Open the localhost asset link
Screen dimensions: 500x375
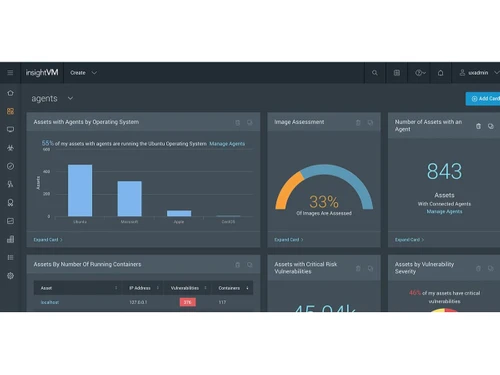[x=50, y=302]
